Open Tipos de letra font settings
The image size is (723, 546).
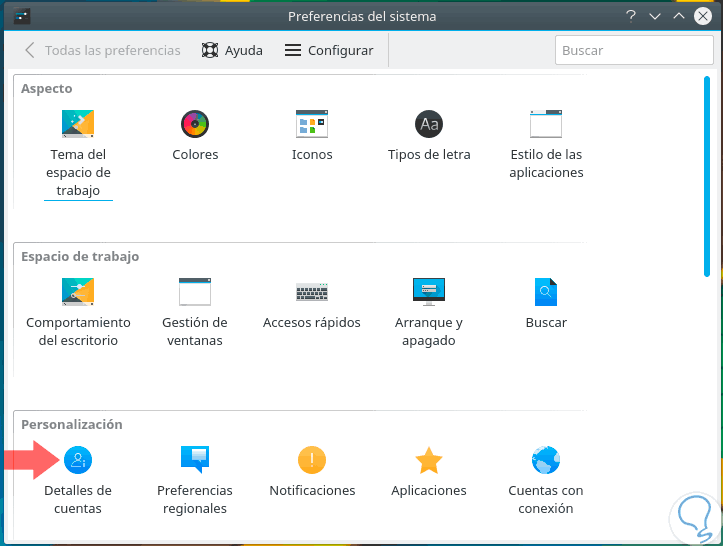[x=429, y=125]
